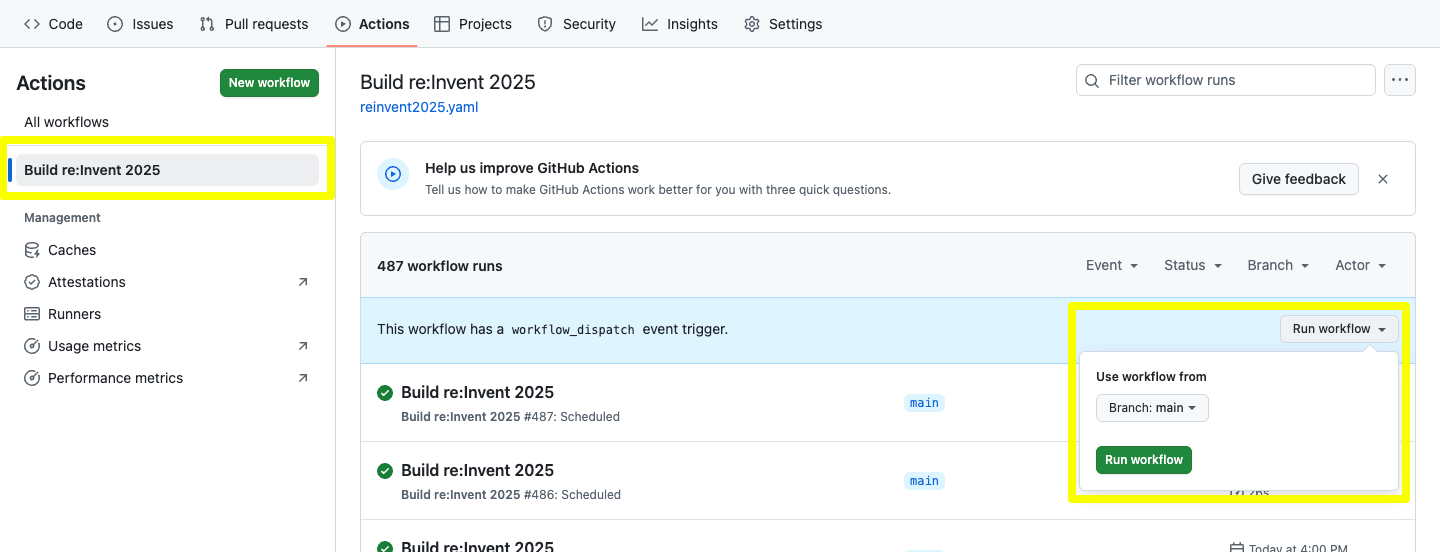This screenshot has height=552, width=1440.
Task: Switch to the Insights tab
Action: click(x=680, y=24)
